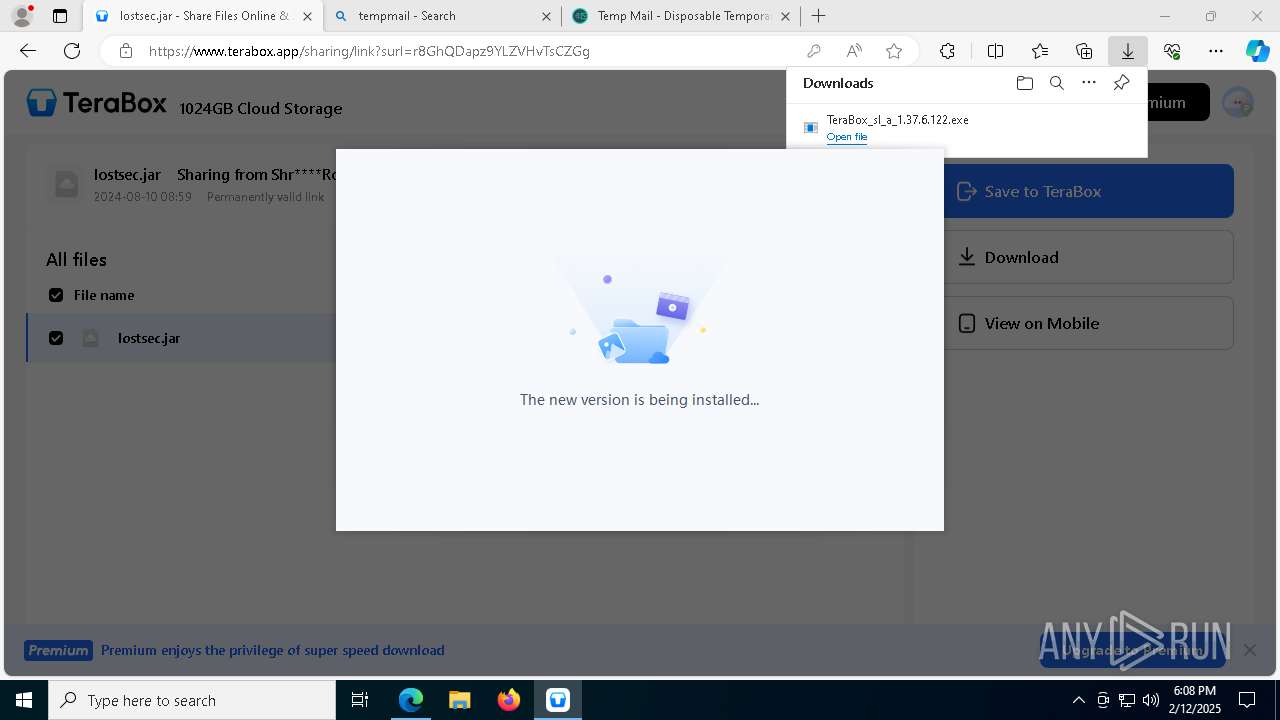Close the premium banner
Screen dimensions: 1280x720
1249,650
